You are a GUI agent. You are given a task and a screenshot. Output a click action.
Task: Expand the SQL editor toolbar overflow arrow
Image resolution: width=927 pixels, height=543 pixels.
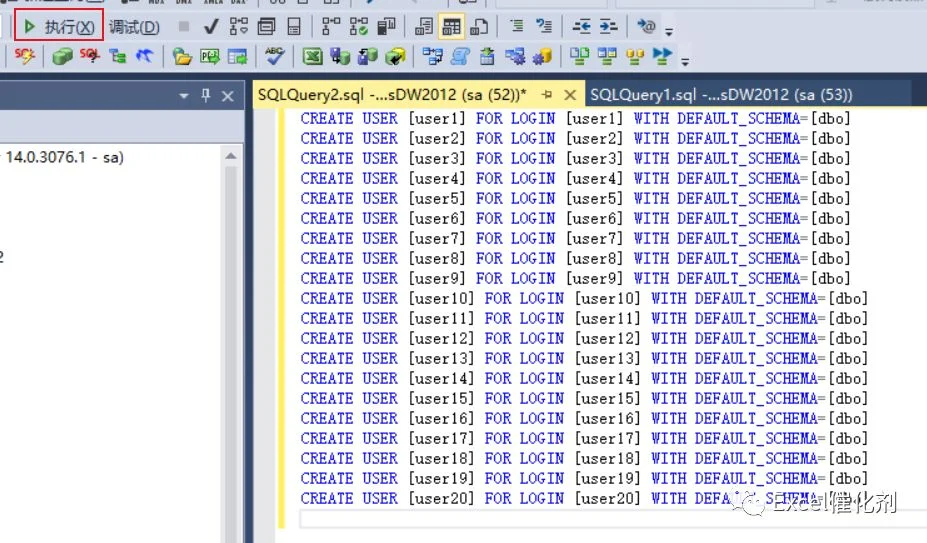pos(669,31)
